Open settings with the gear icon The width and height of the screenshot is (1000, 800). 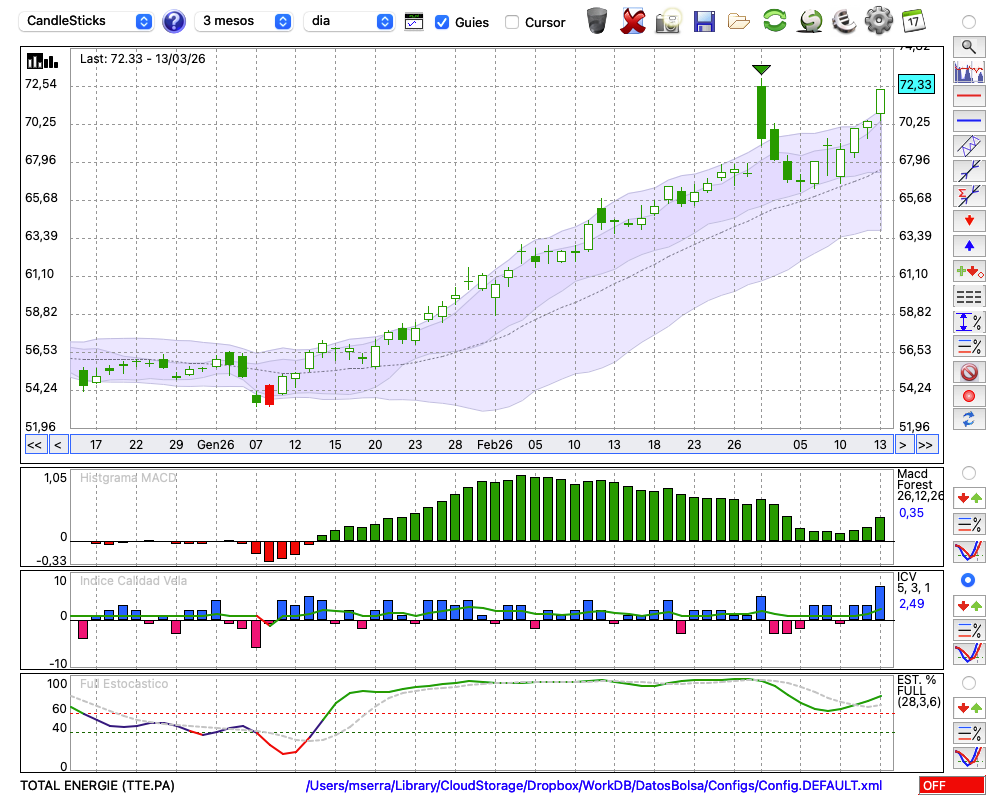tap(878, 20)
